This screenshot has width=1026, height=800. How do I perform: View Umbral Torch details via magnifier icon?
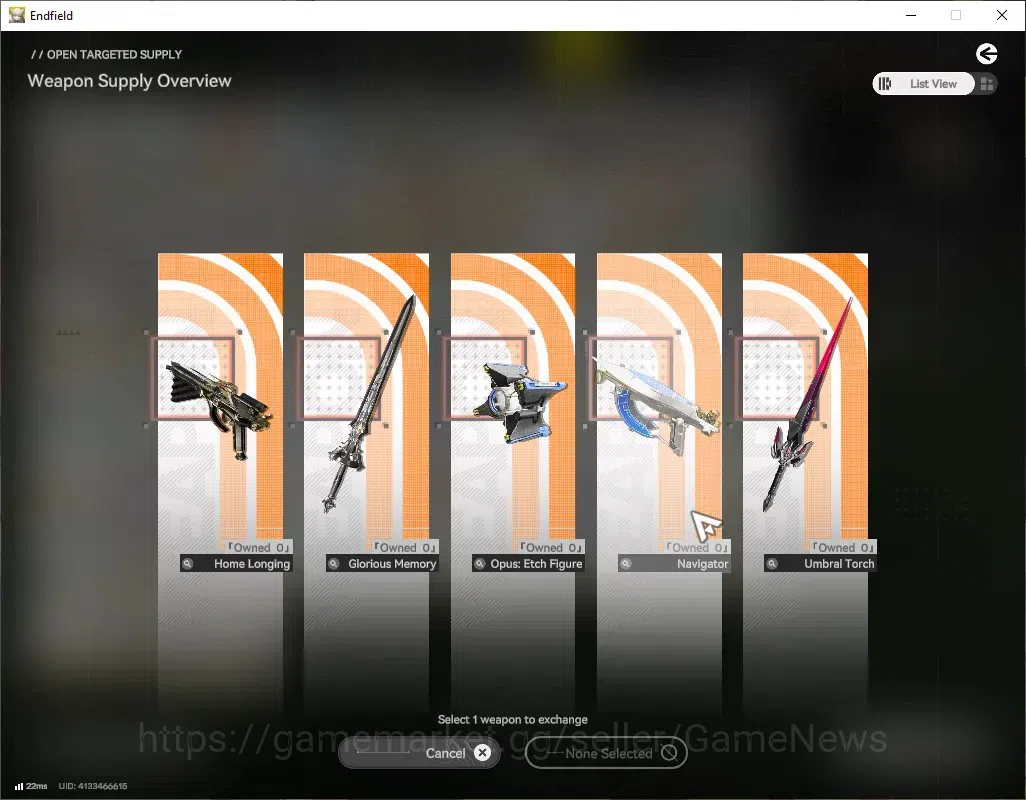[772, 563]
